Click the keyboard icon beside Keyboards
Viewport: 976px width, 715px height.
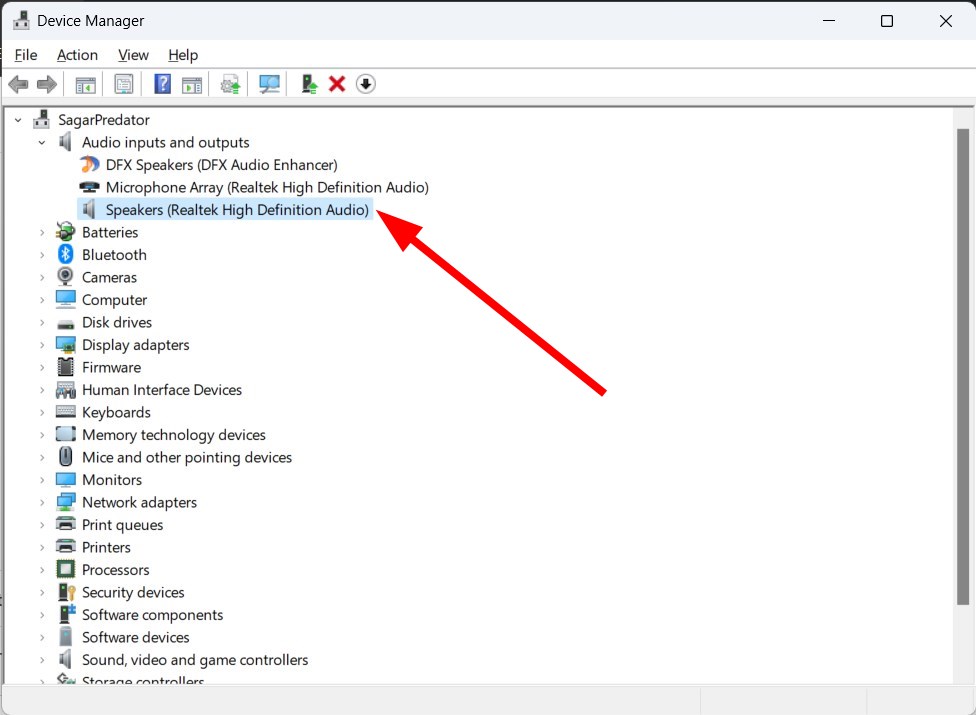[65, 411]
